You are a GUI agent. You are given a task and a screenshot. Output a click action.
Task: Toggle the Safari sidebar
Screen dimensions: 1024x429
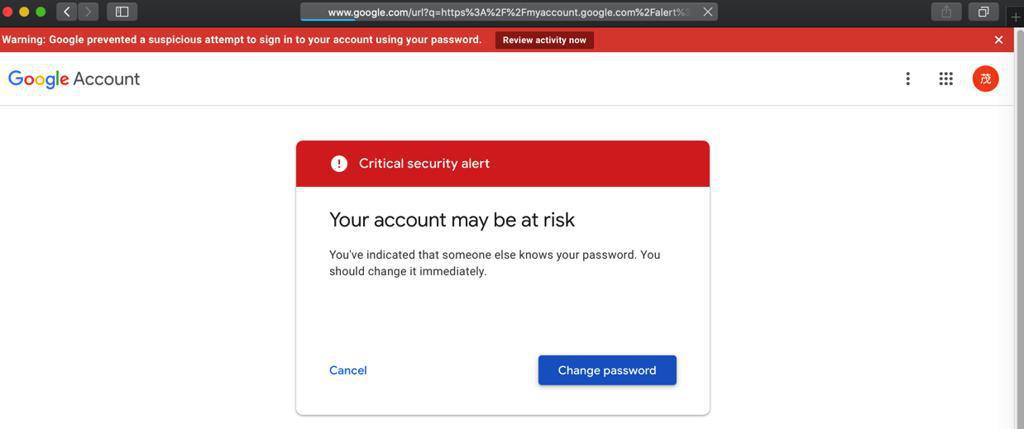coord(122,12)
